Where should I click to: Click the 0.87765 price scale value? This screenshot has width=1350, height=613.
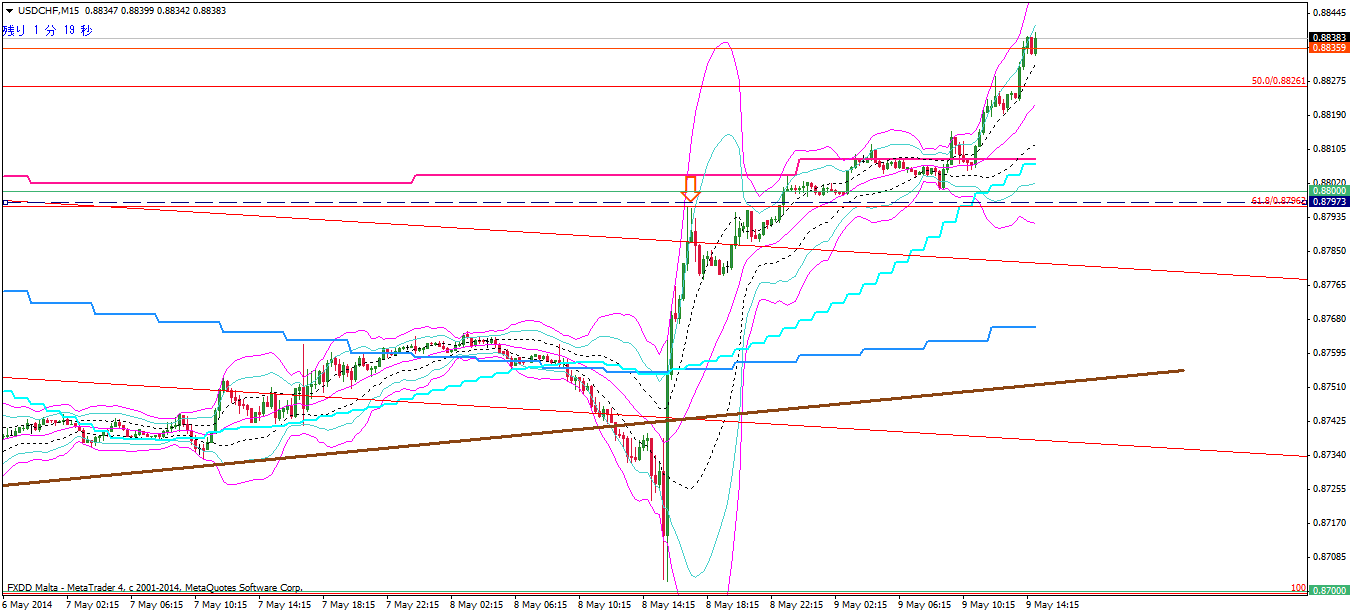[1328, 285]
